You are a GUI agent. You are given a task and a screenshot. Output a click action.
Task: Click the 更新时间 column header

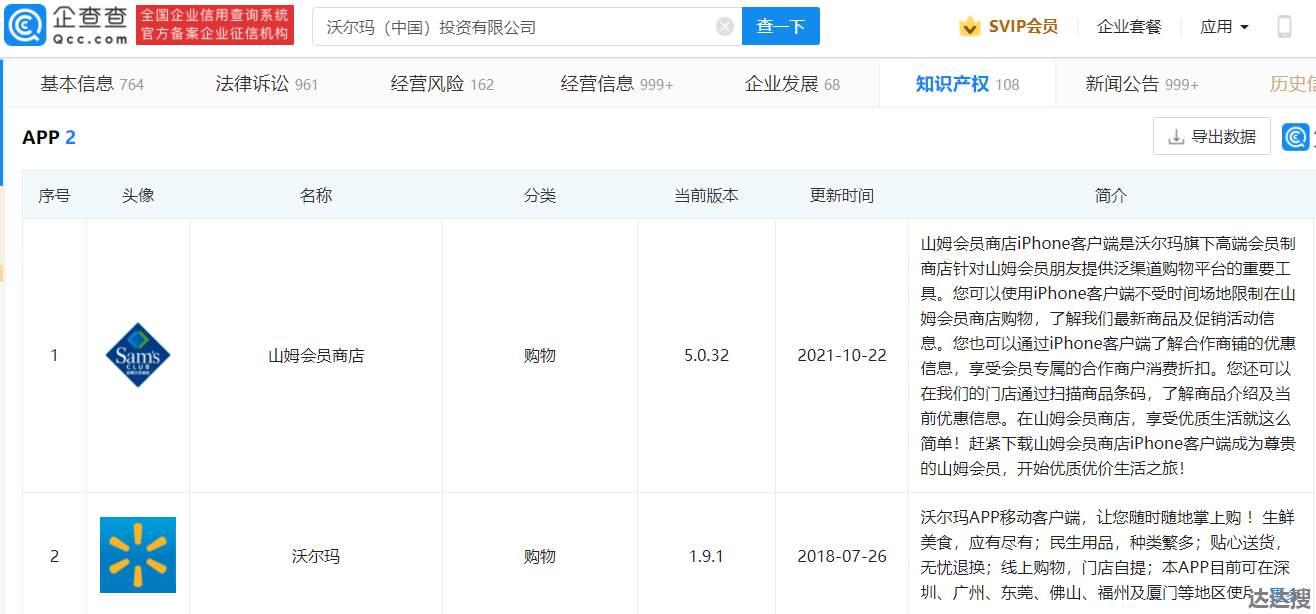pyautogui.click(x=842, y=195)
